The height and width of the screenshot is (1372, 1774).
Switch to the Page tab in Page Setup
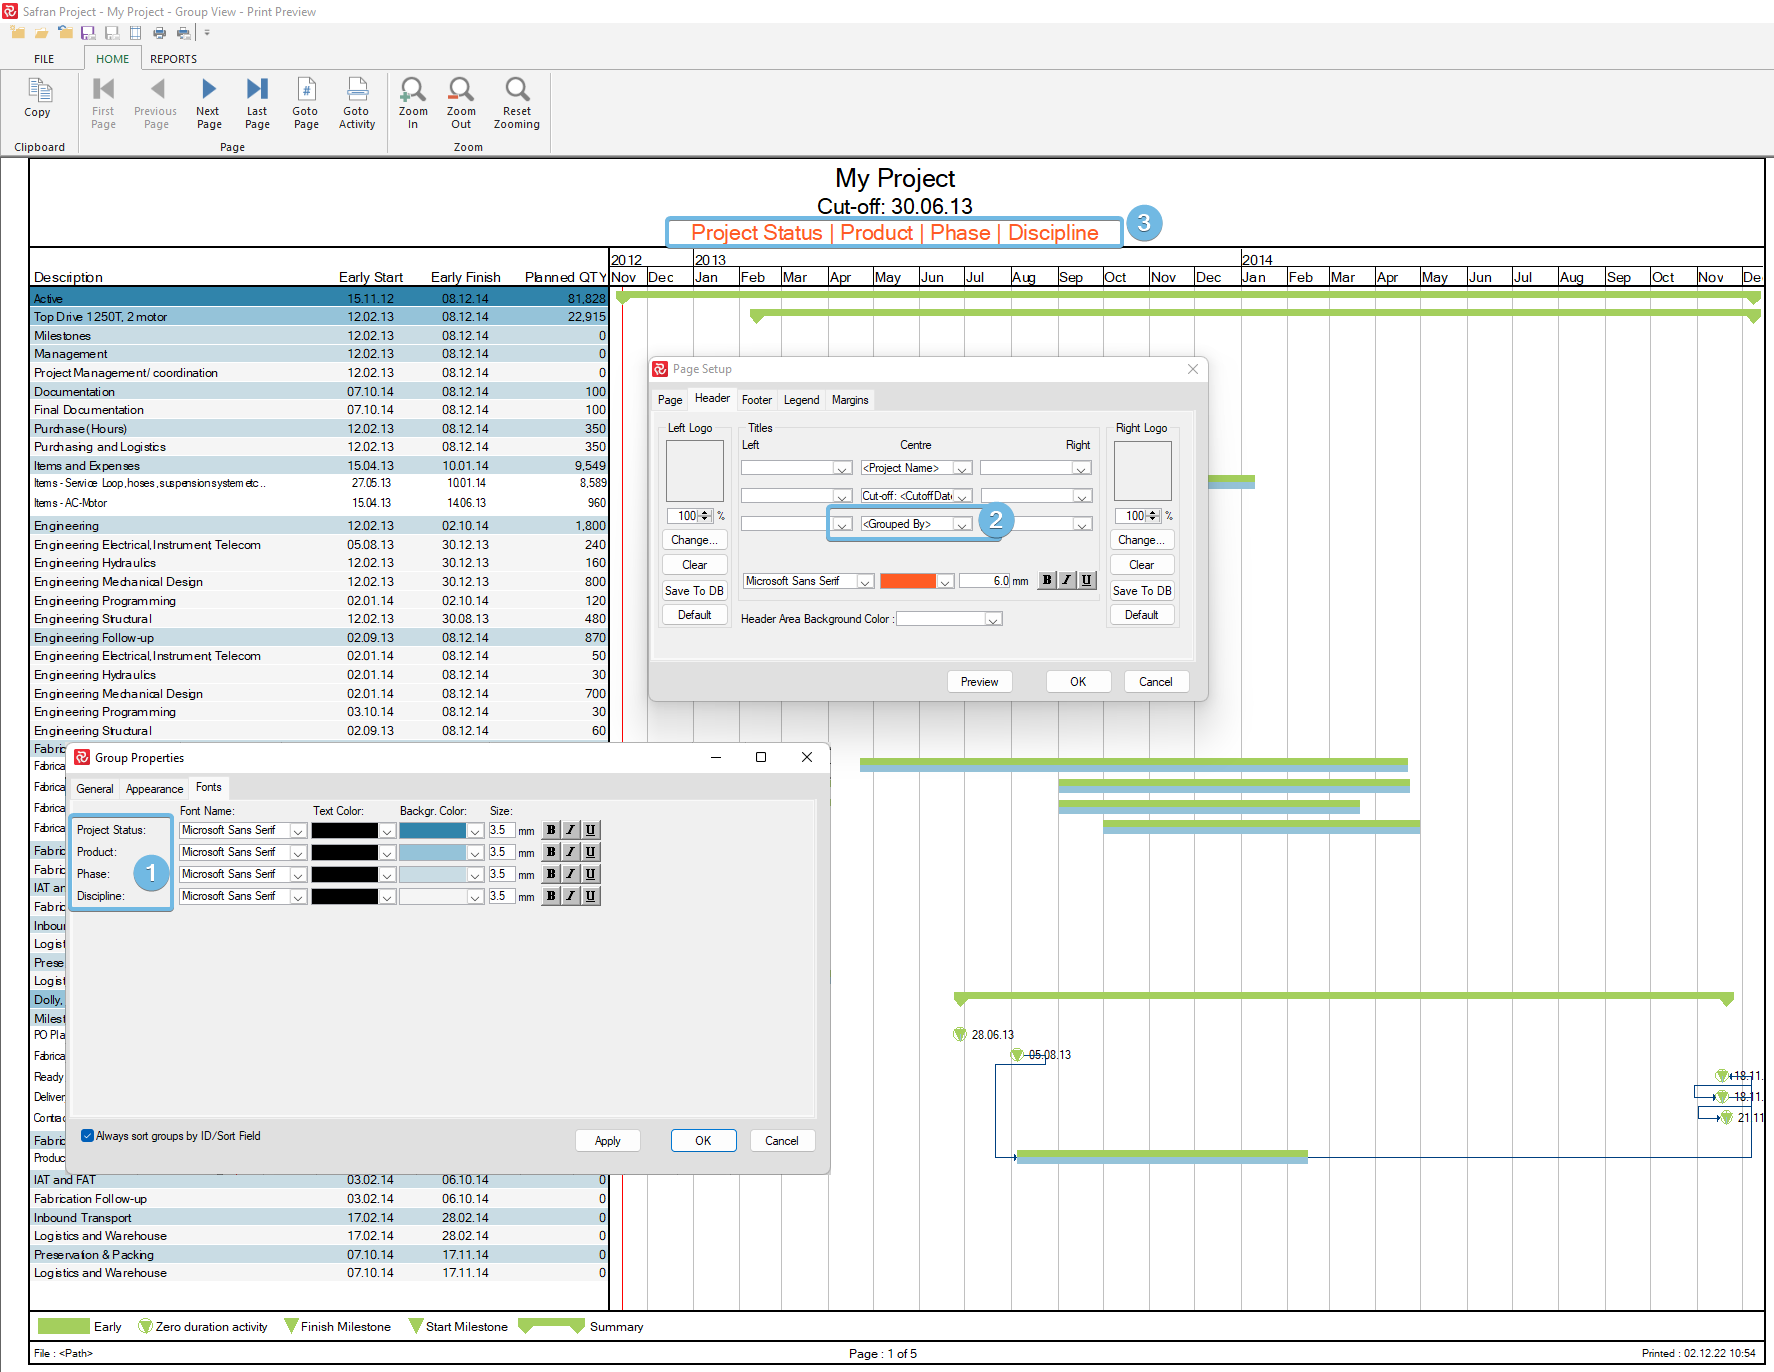(x=670, y=400)
